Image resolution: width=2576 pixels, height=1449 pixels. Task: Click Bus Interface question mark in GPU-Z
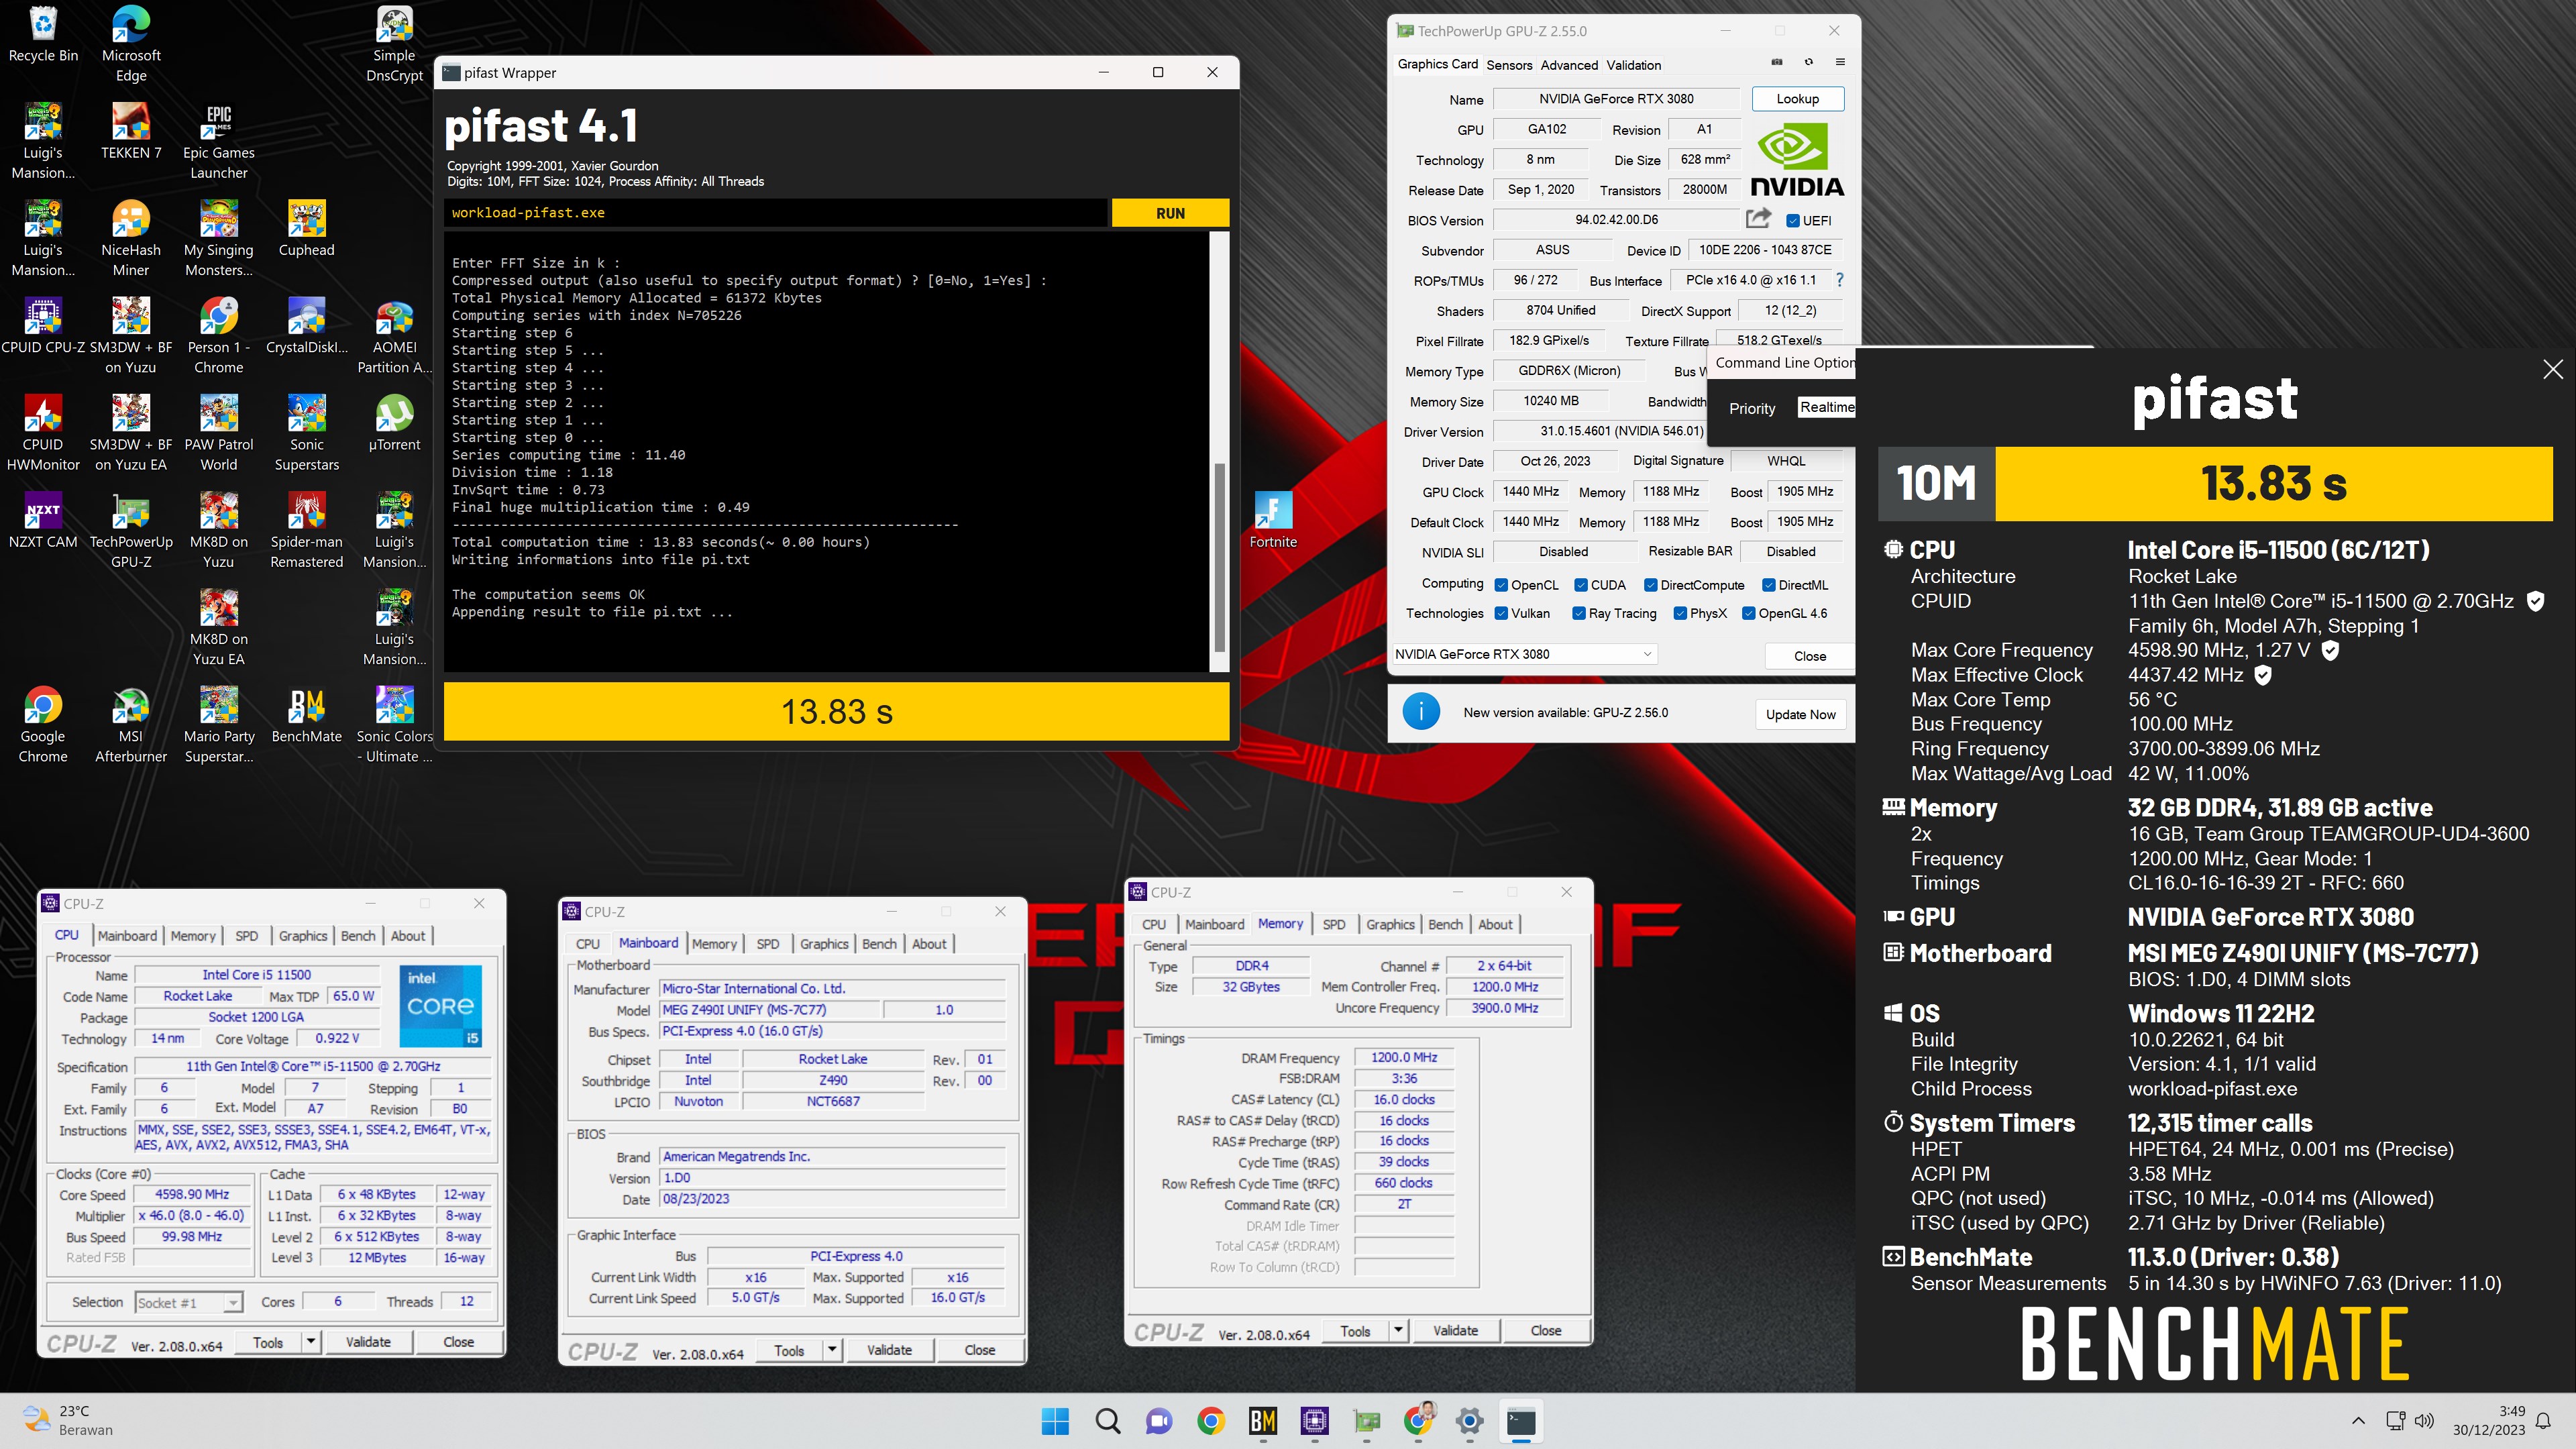pyautogui.click(x=1839, y=279)
